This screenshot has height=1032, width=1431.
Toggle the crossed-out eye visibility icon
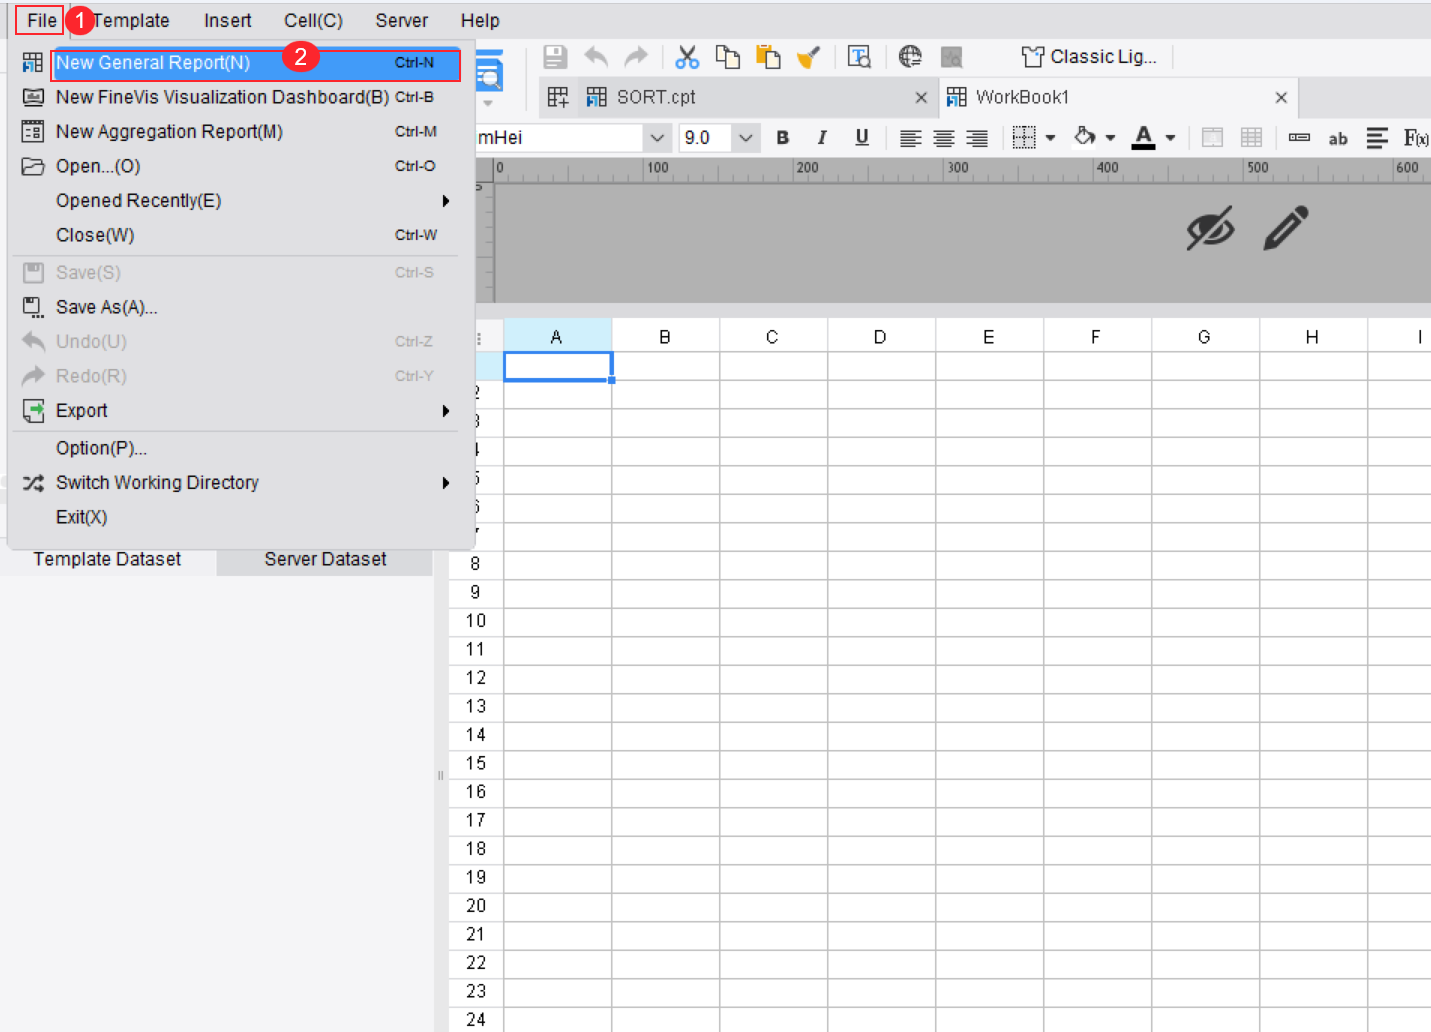coord(1210,228)
